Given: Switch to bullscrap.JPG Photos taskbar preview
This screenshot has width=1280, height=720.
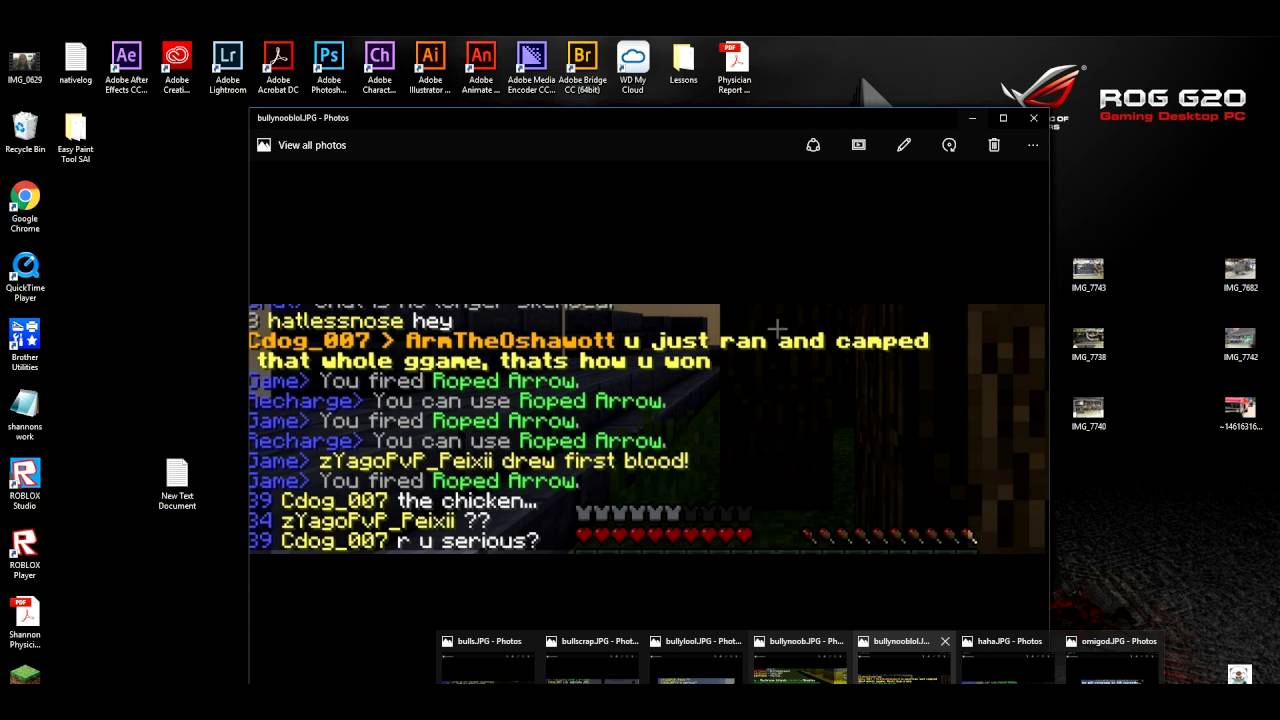Looking at the screenshot, I should tap(591, 658).
